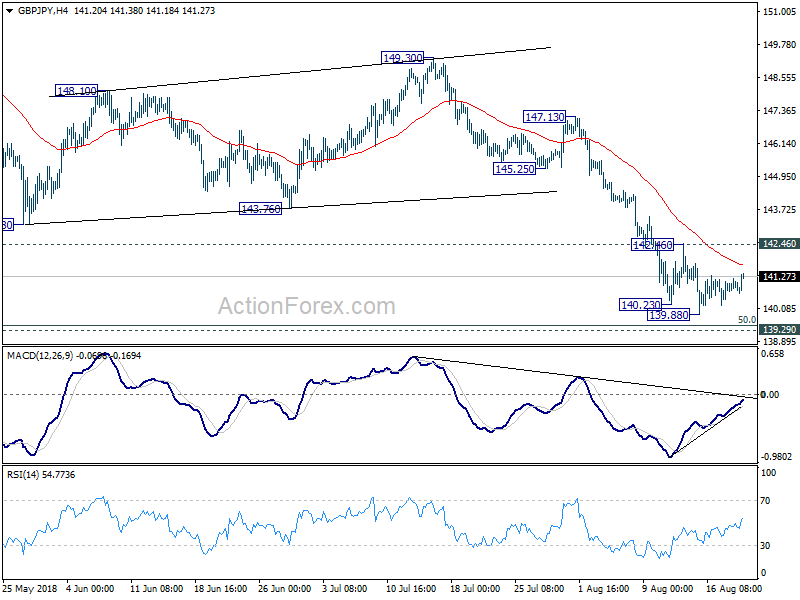
Task: Click the RSI(14) 54.7736 indicator label
Action: (41, 474)
